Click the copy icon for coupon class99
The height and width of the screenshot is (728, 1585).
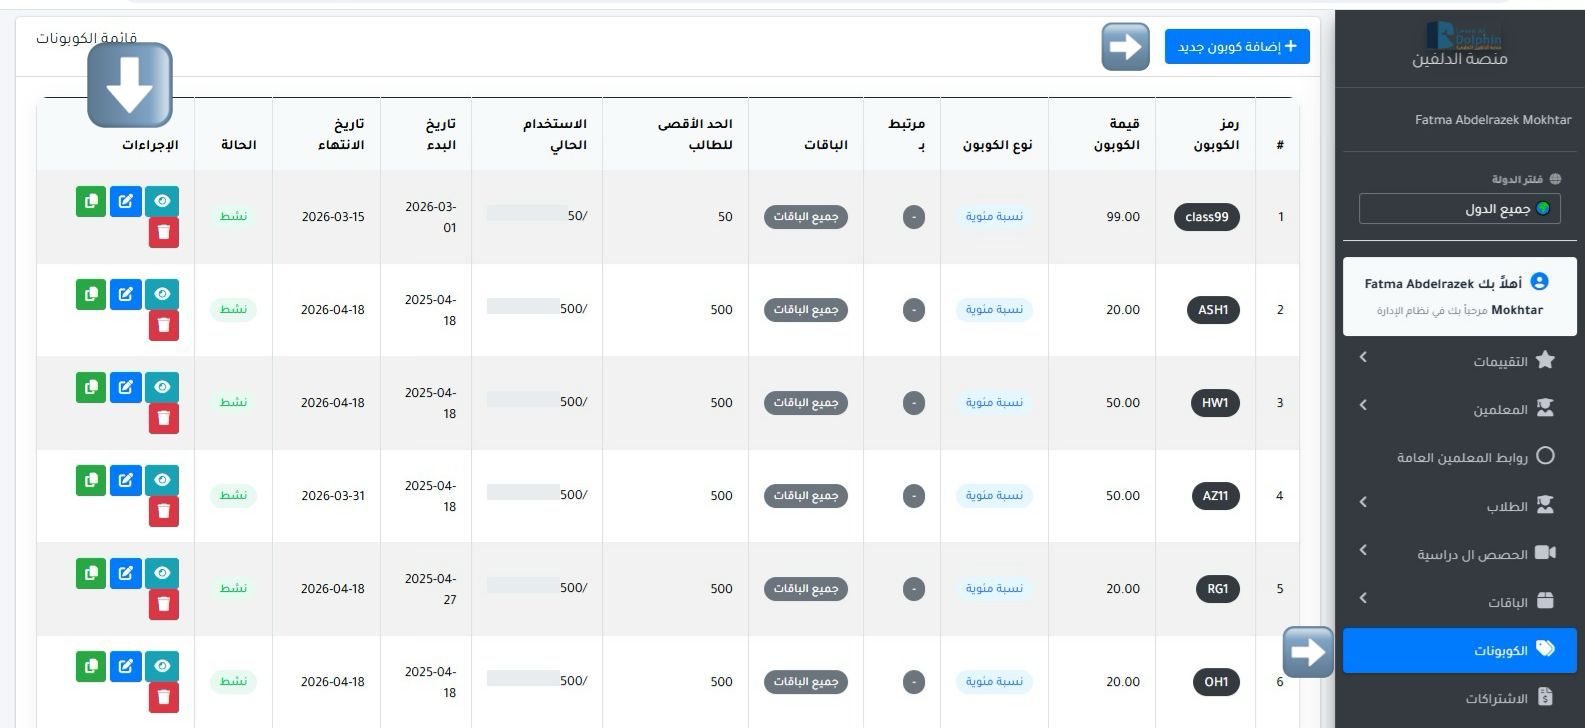[x=91, y=201]
